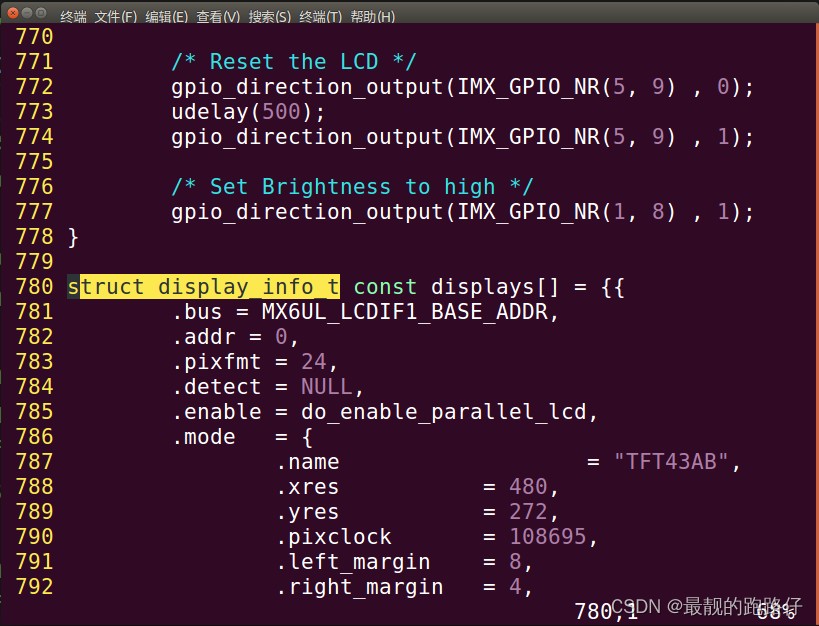
Task: Open the 帮助(H) menu
Action: pos(372,17)
